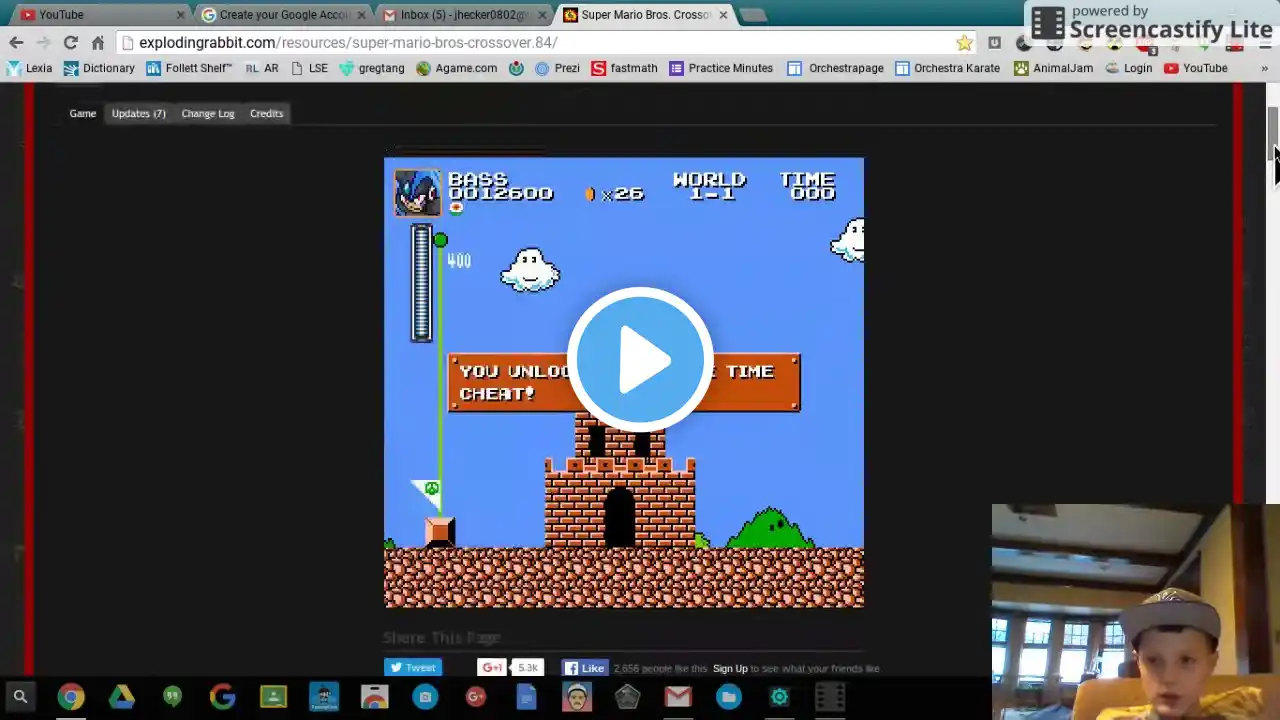Reload the current page
Screen dimensions: 1280x720
[x=70, y=42]
